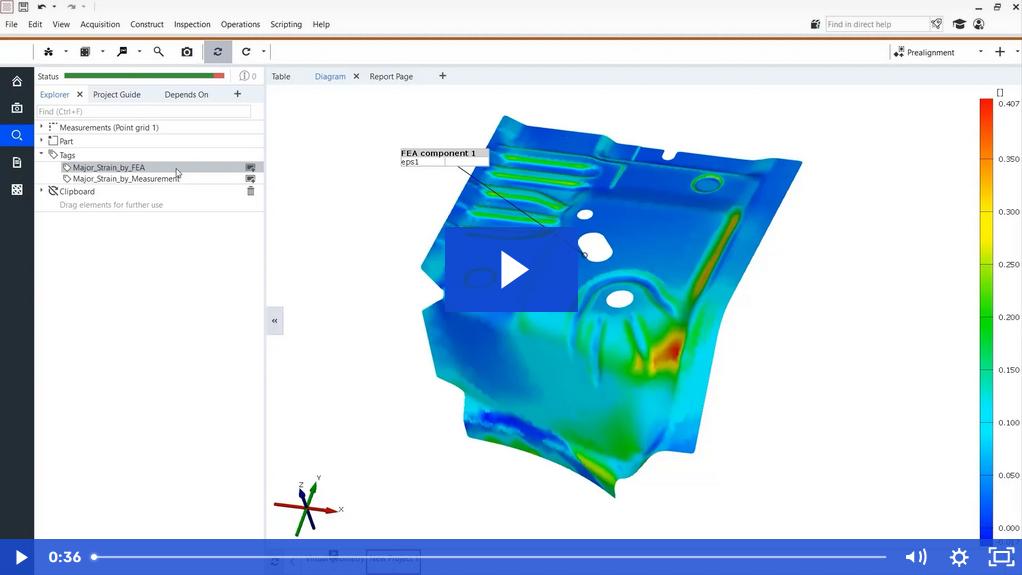Open the report document icon in sidebar
The image size is (1022, 575).
click(x=16, y=162)
